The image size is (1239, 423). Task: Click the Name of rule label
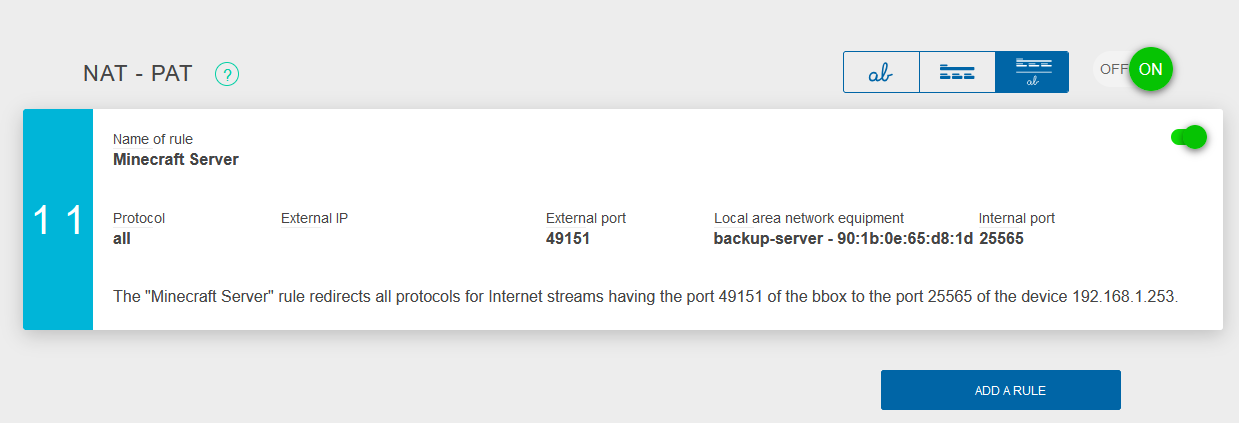pyautogui.click(x=153, y=139)
